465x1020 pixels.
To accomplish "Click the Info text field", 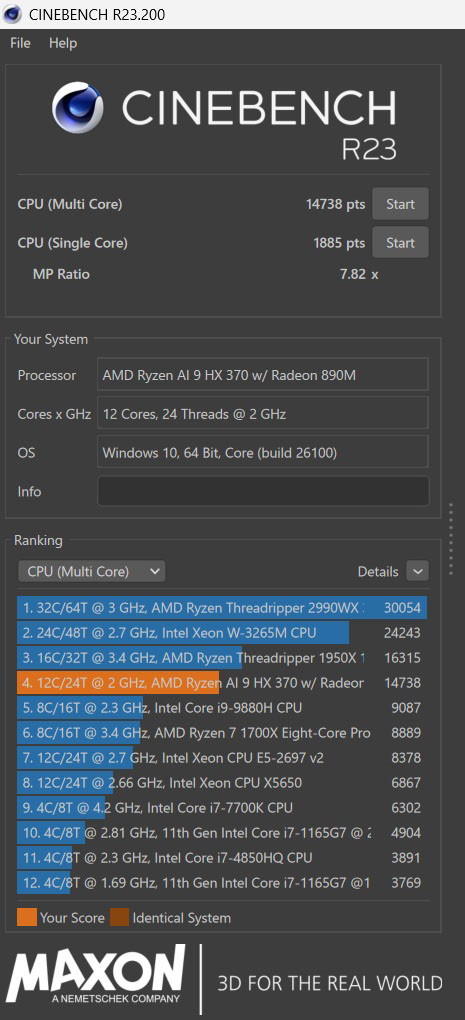I will 263,491.
